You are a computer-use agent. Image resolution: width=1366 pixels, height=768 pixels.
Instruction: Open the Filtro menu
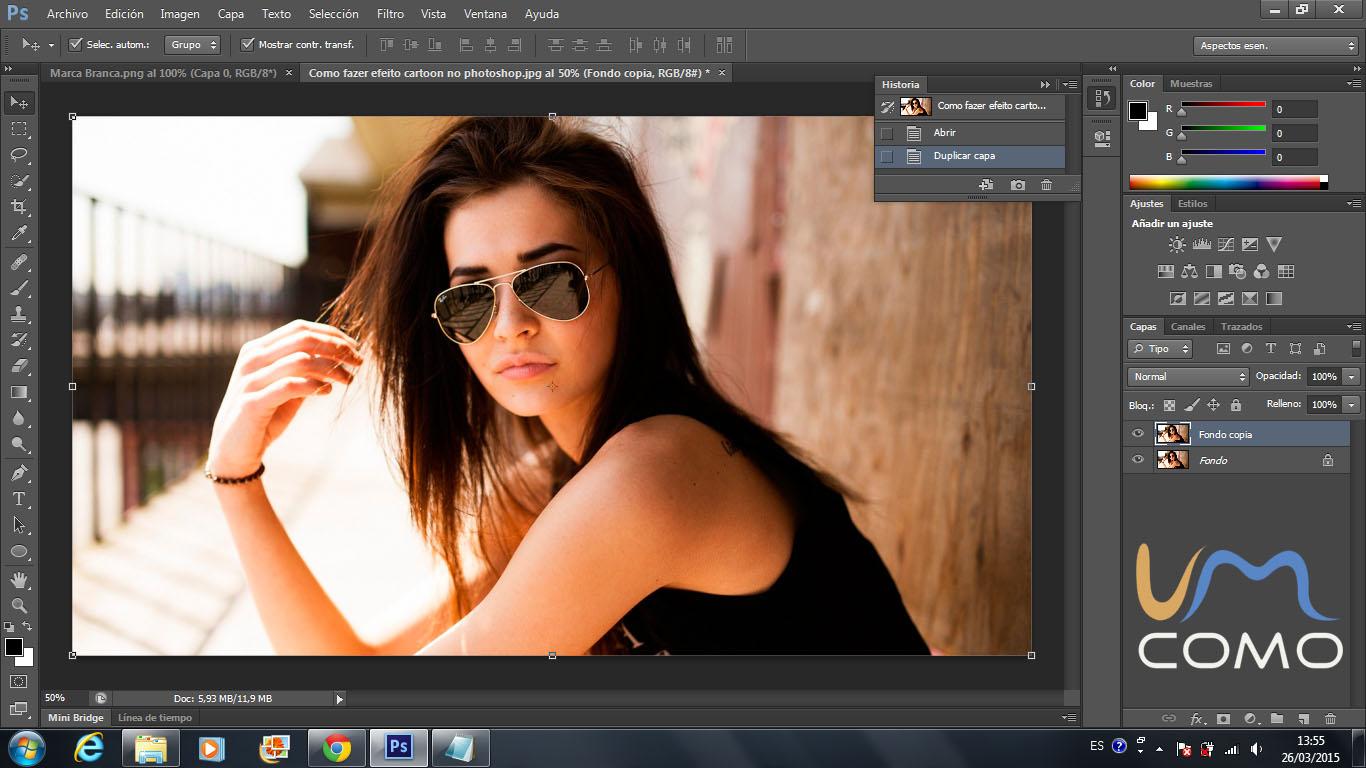390,14
